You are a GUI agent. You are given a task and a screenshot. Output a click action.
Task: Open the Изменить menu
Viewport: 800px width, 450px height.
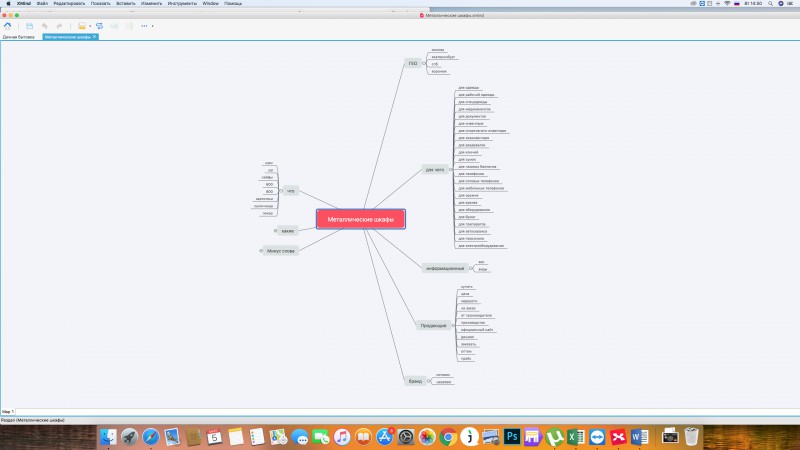tap(152, 4)
